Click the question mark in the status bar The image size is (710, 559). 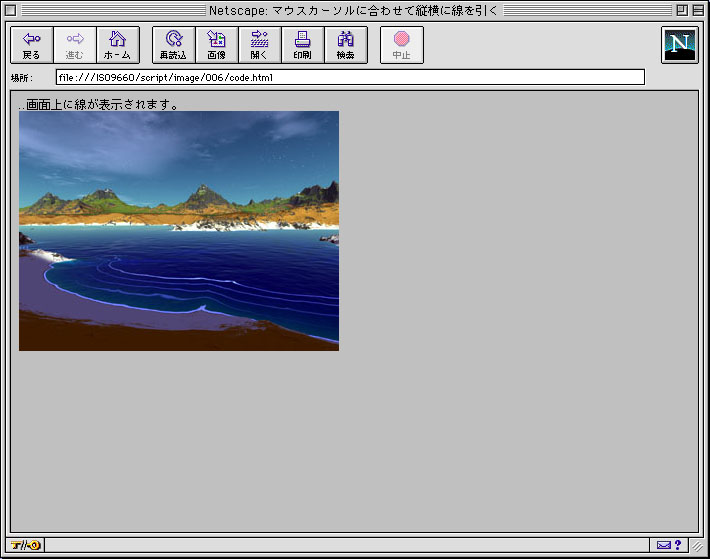pos(678,545)
